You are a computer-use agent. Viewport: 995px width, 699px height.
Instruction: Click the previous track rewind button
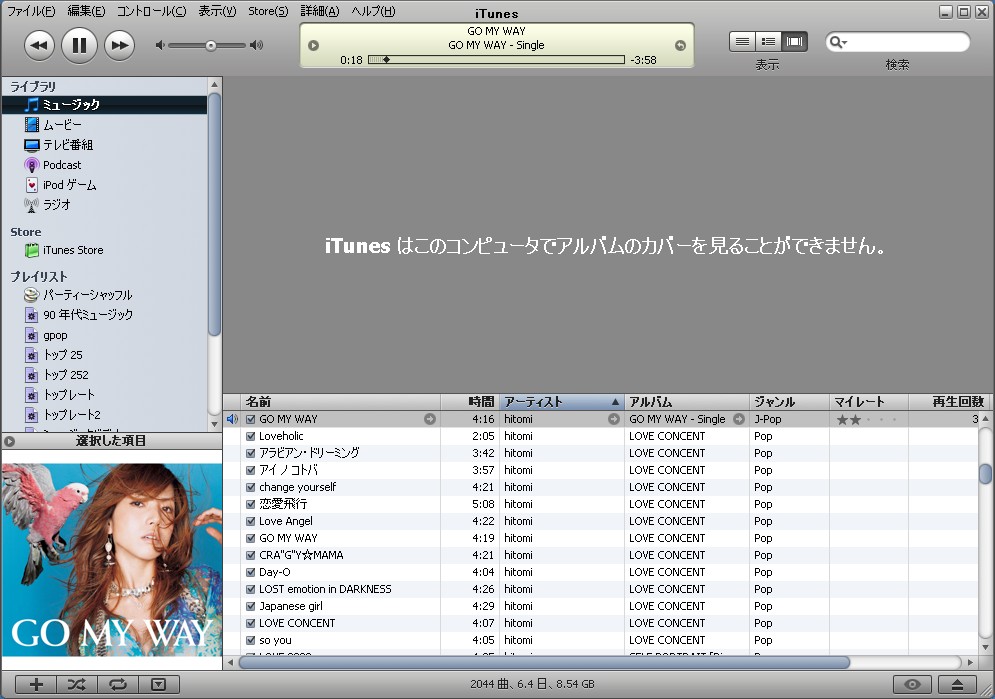coord(39,45)
